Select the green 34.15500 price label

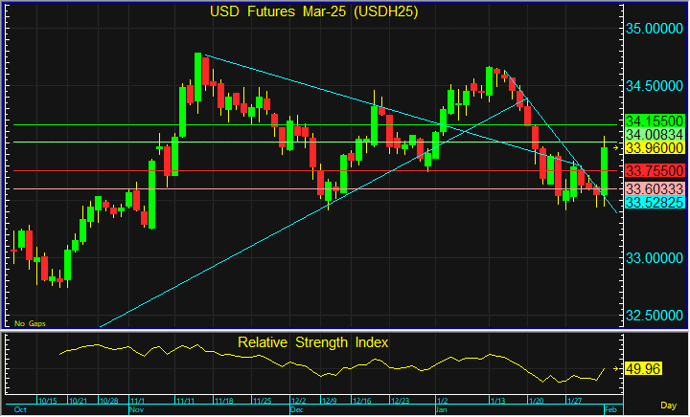pyautogui.click(x=652, y=118)
